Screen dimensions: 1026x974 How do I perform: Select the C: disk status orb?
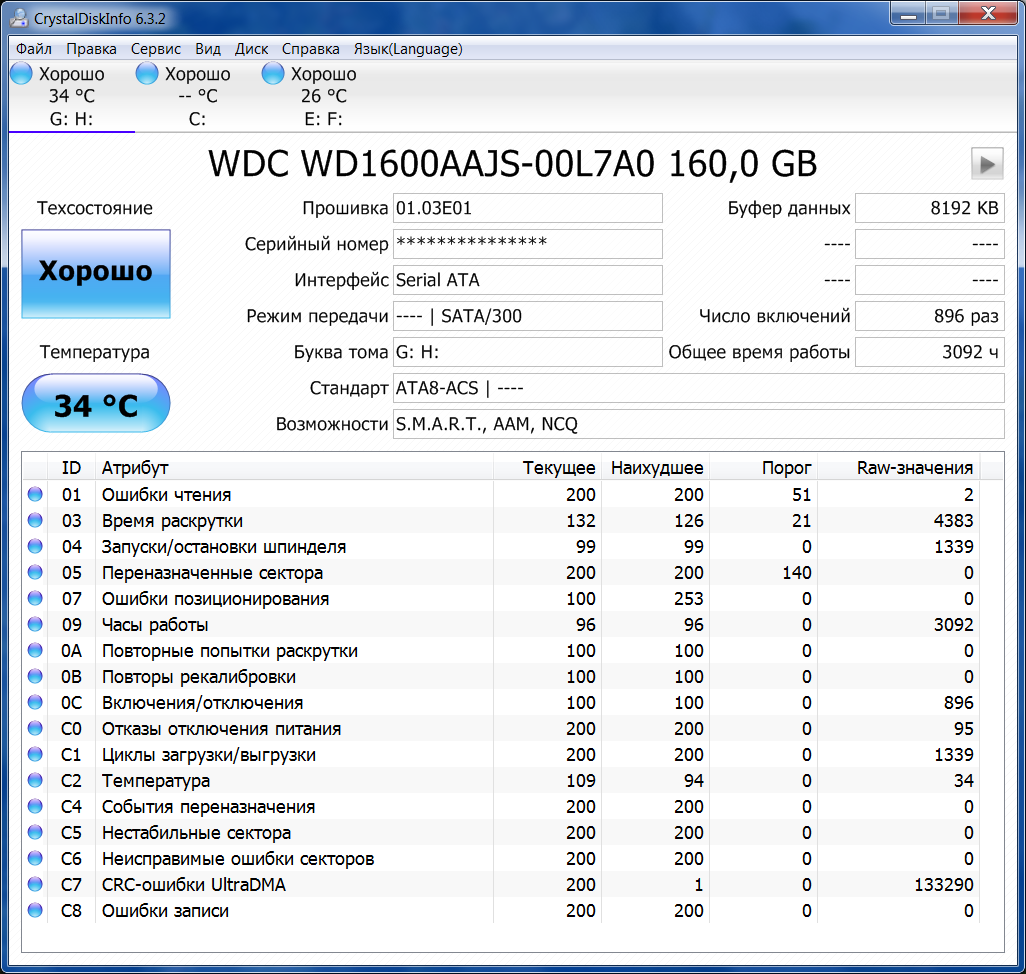[147, 74]
